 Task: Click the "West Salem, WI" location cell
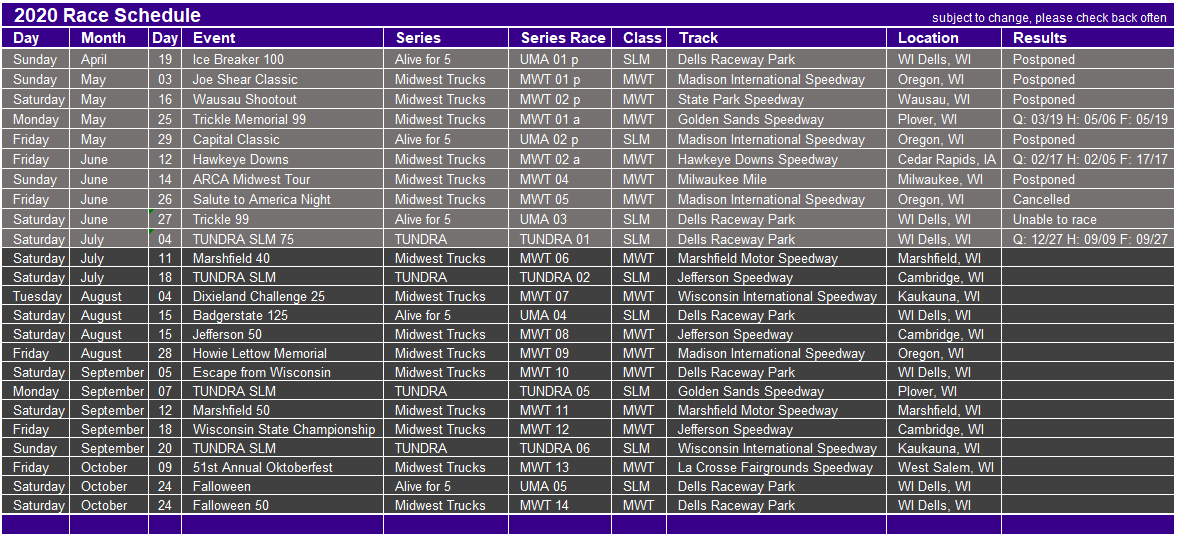tap(945, 468)
